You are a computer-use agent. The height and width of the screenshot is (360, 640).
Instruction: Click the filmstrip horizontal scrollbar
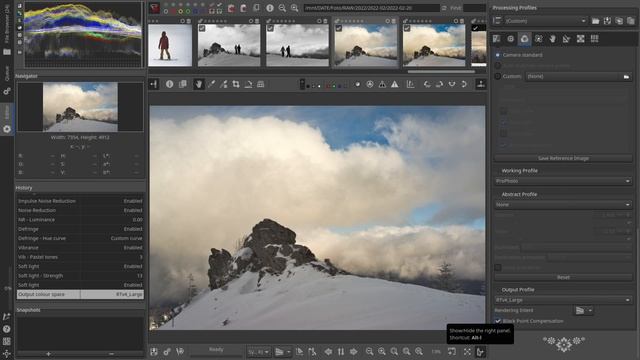[441, 71]
